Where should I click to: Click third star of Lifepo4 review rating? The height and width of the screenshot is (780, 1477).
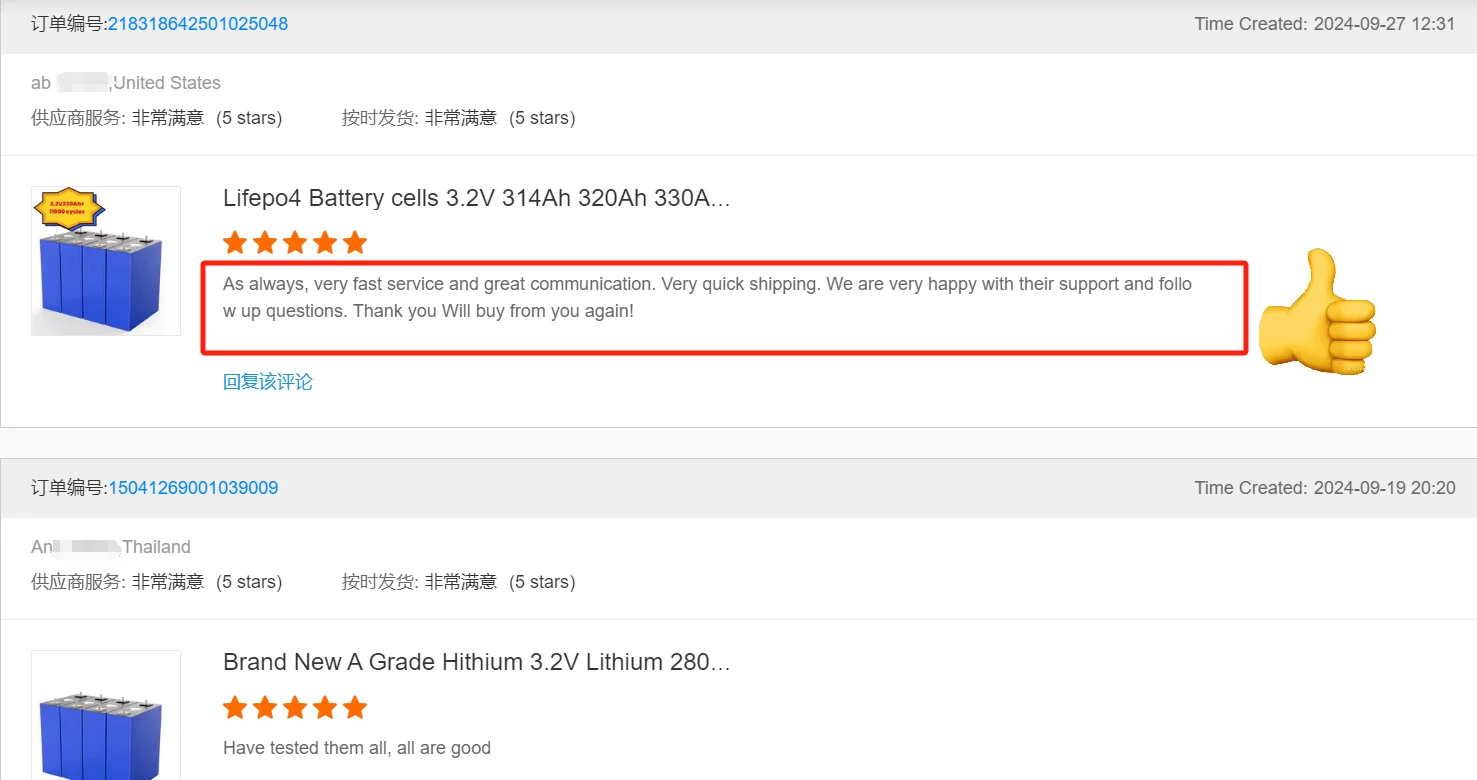pyautogui.click(x=295, y=243)
